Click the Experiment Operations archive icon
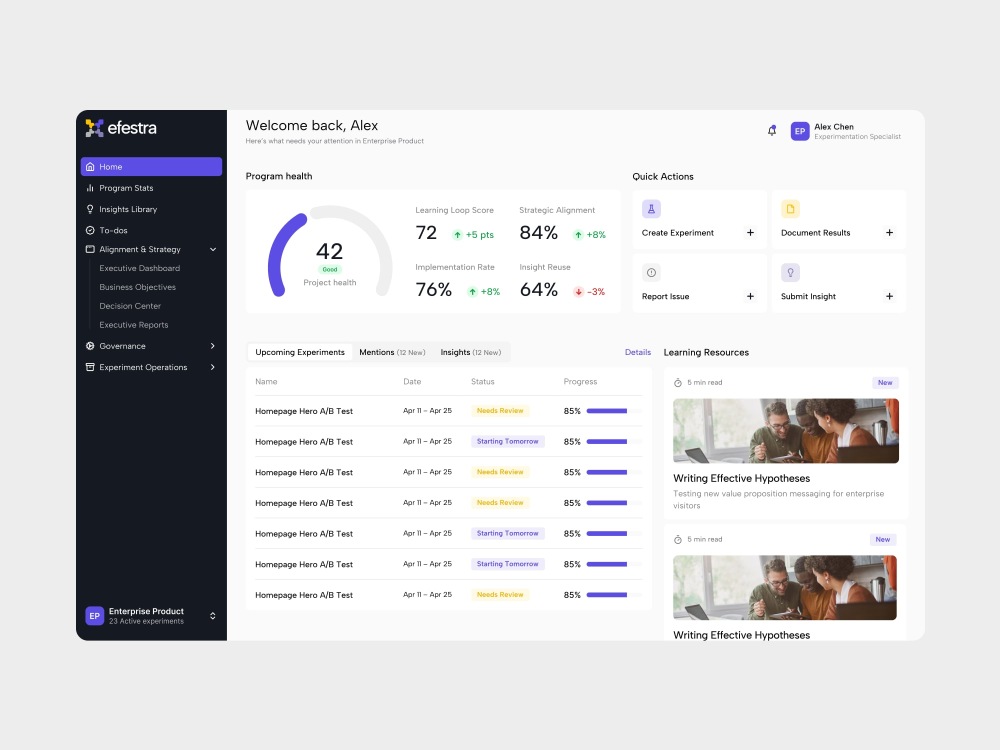1000x750 pixels. pyautogui.click(x=90, y=367)
